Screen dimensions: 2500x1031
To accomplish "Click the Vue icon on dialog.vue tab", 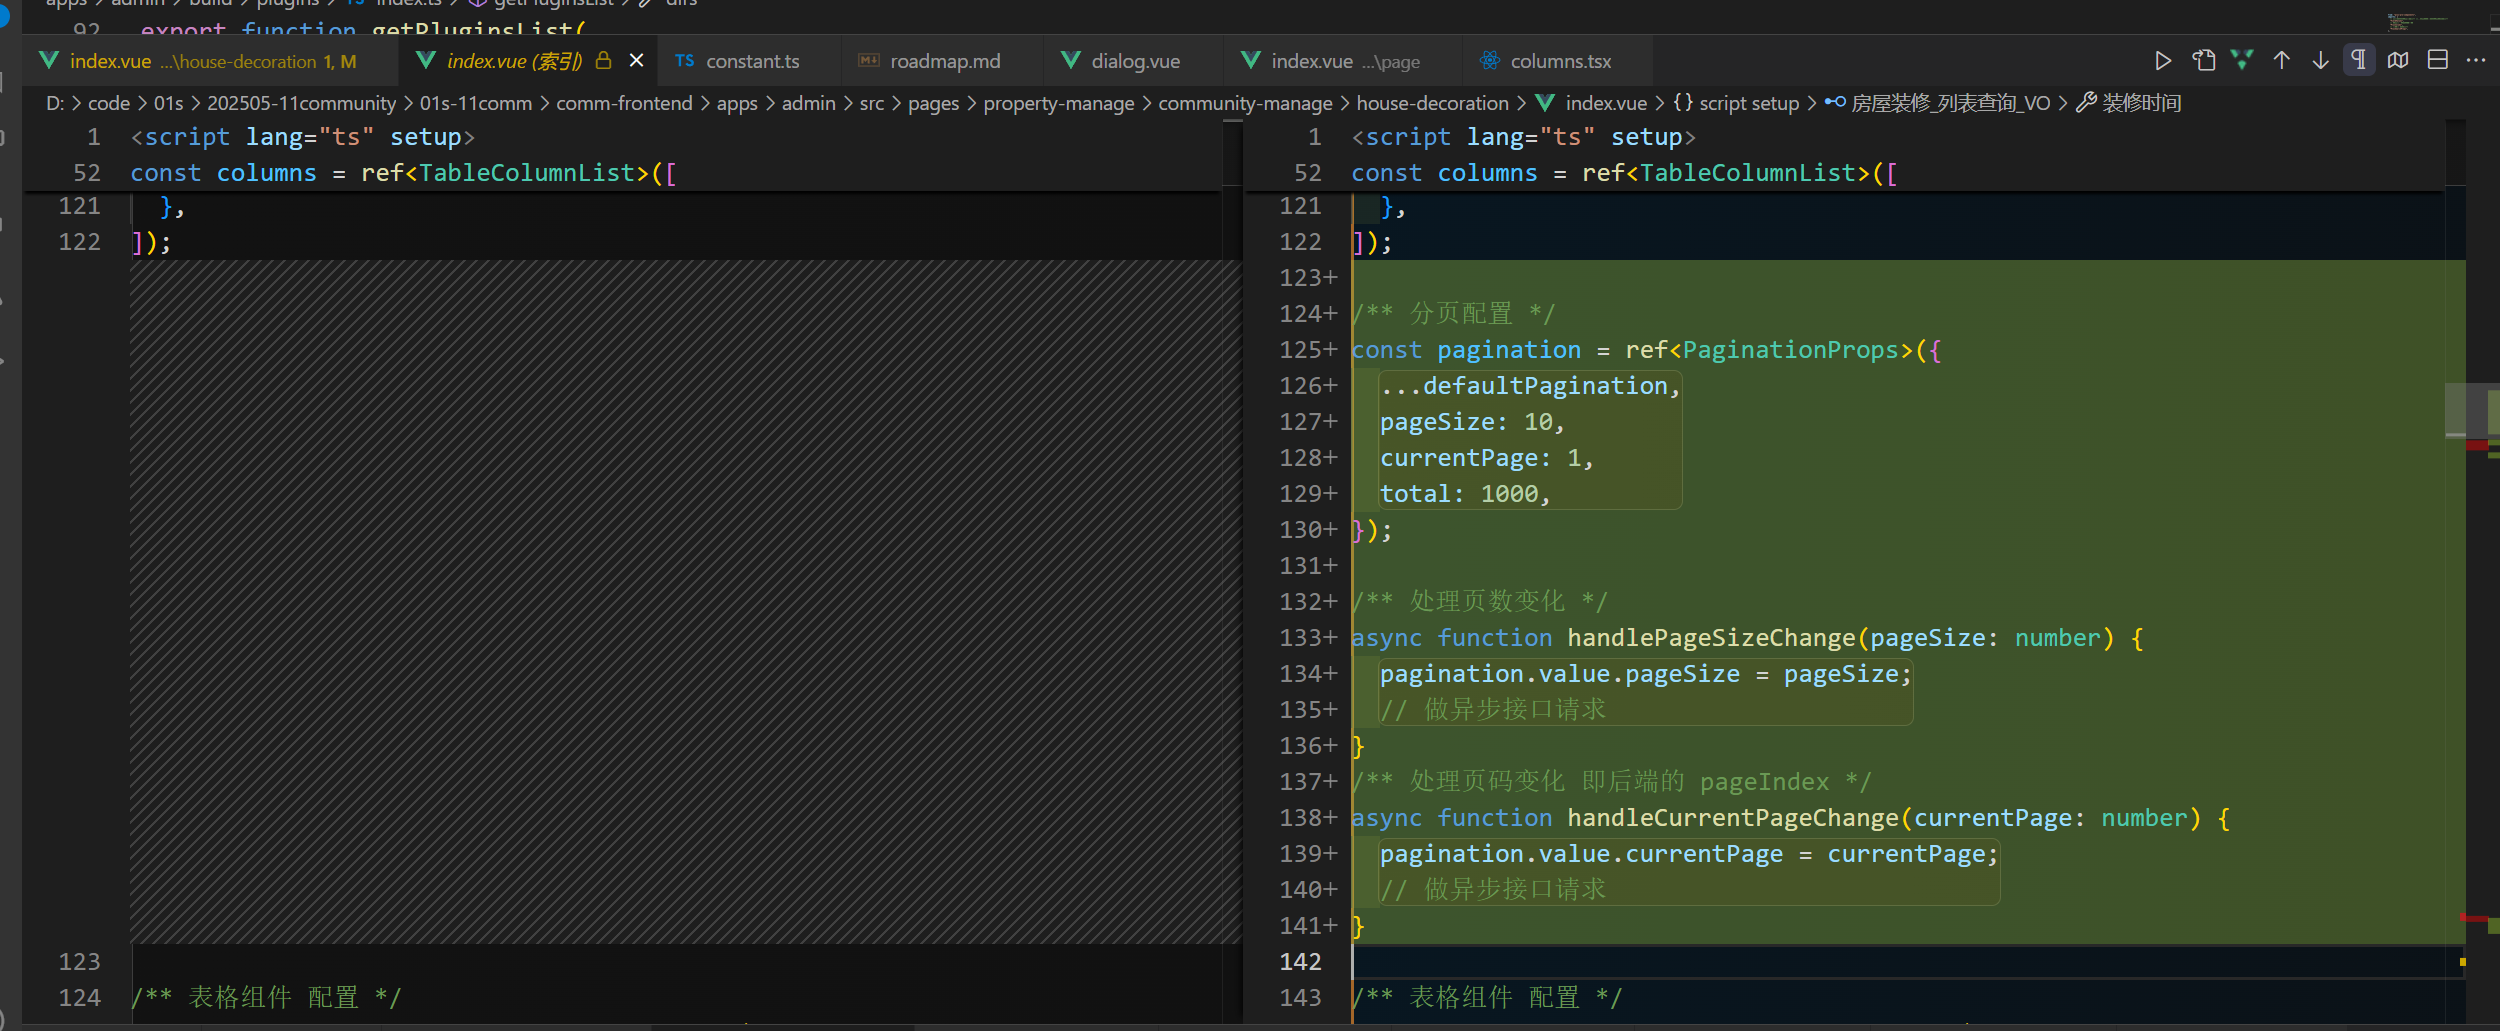I will (x=1070, y=61).
